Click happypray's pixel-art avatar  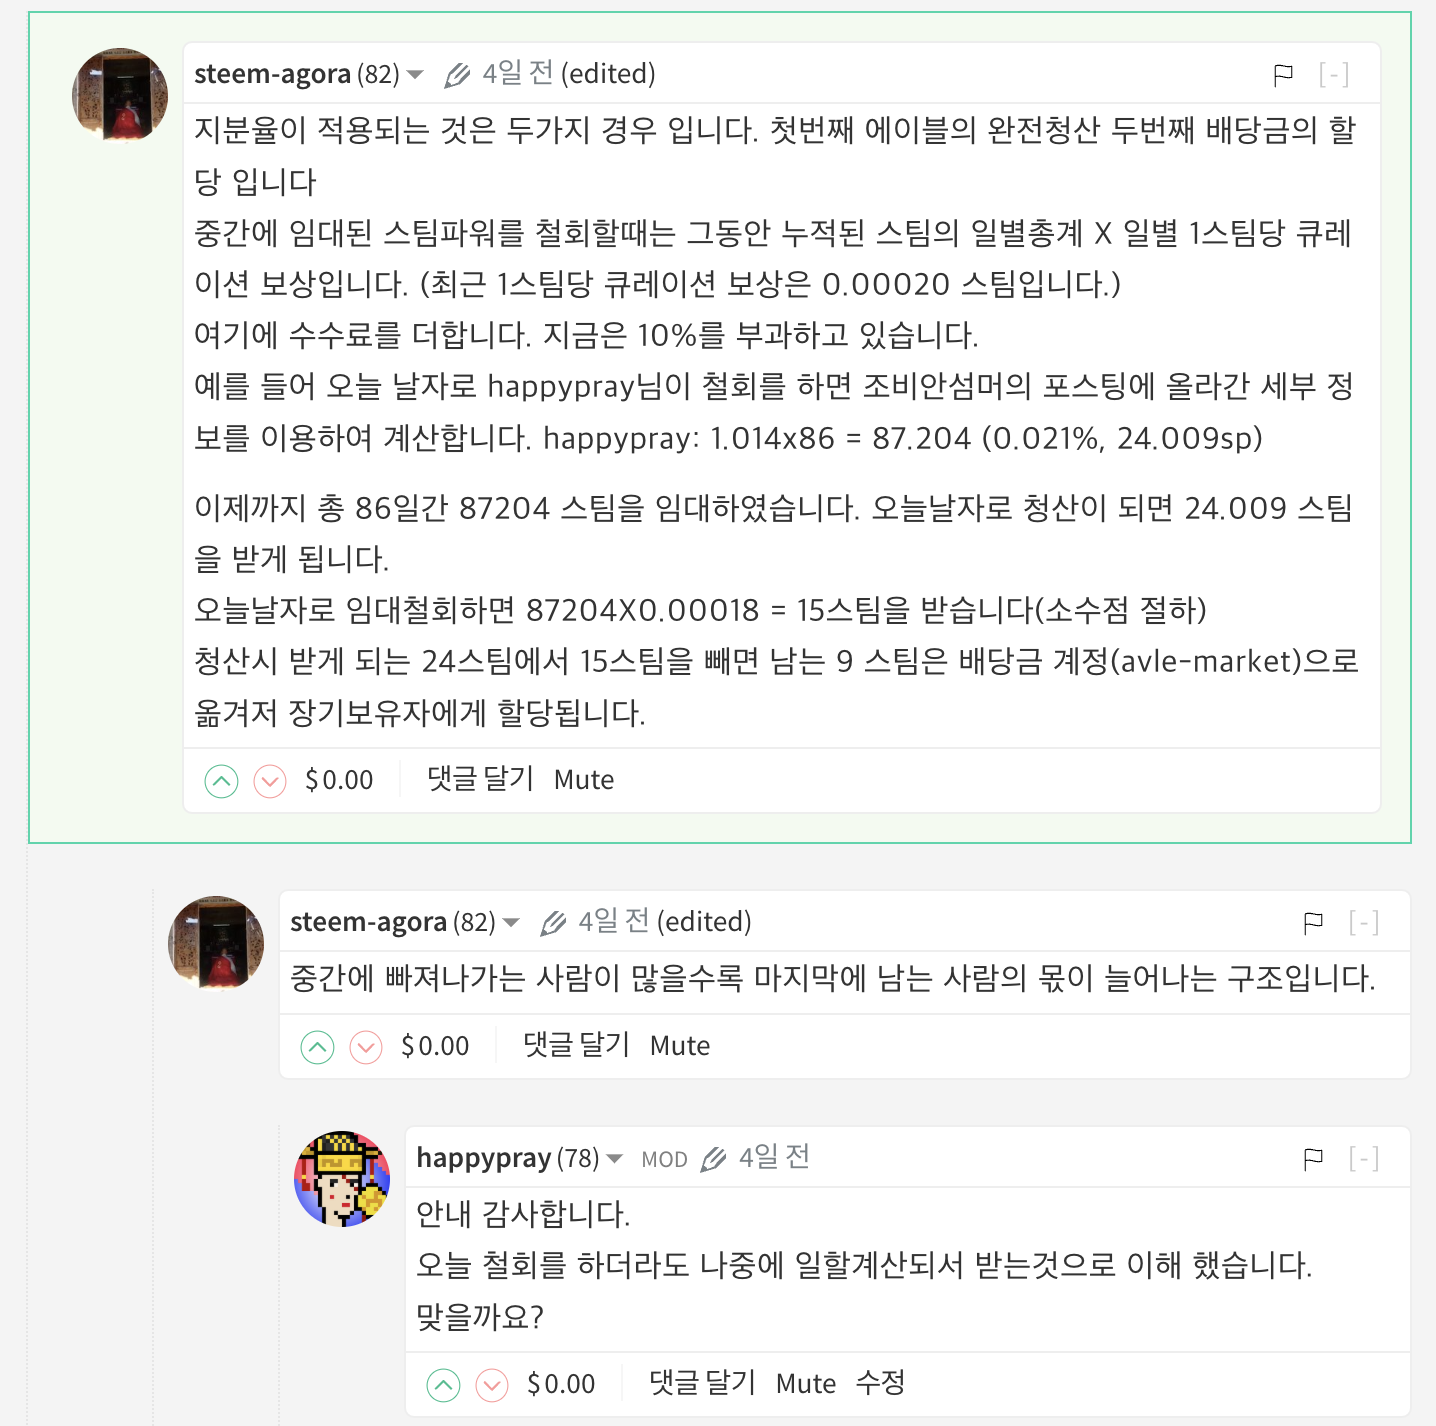[342, 1179]
